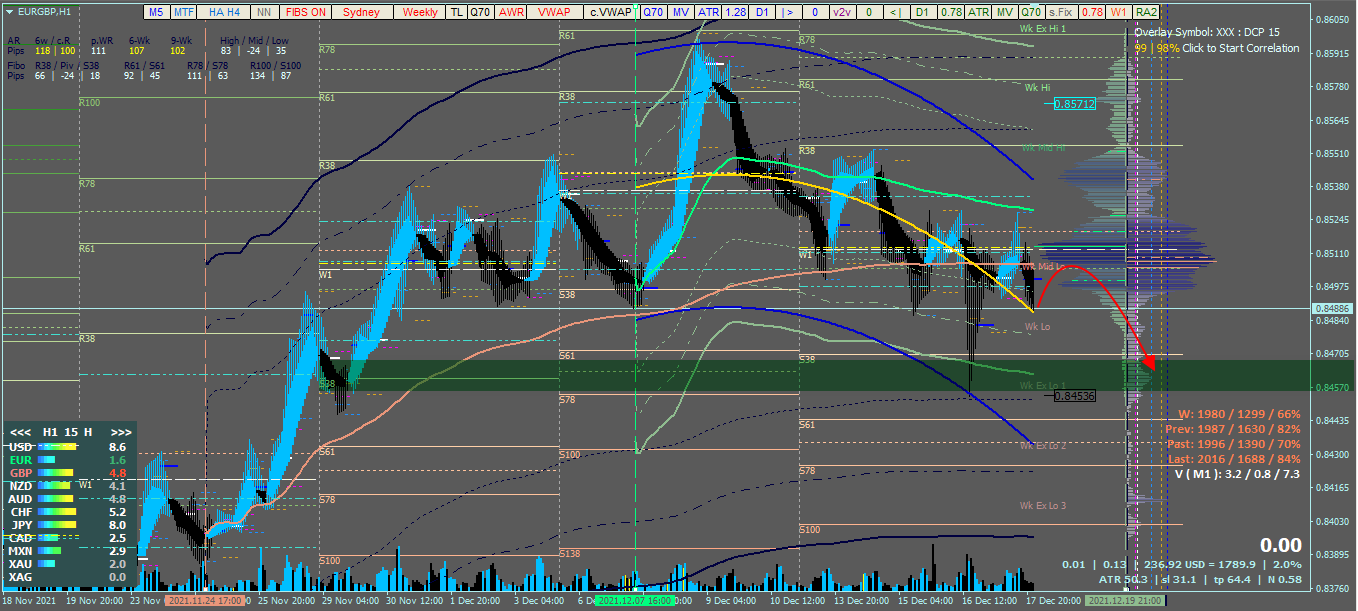Click the ATR 50.3 status line
The image size is (1358, 611).
(x=1200, y=580)
